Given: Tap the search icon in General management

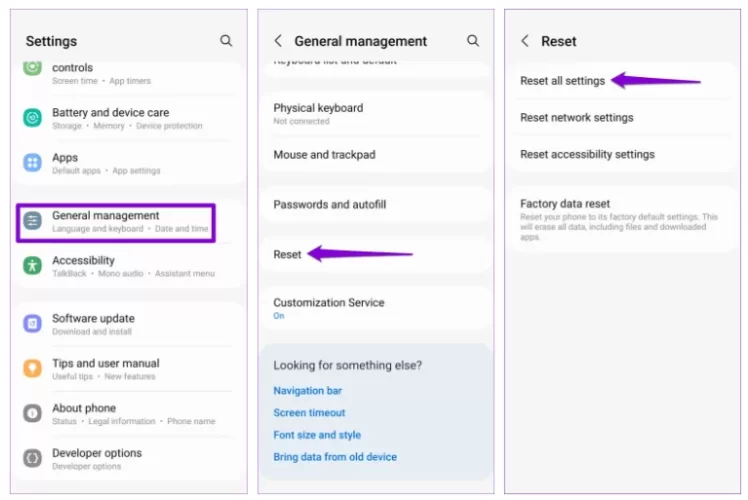Looking at the screenshot, I should (x=473, y=41).
